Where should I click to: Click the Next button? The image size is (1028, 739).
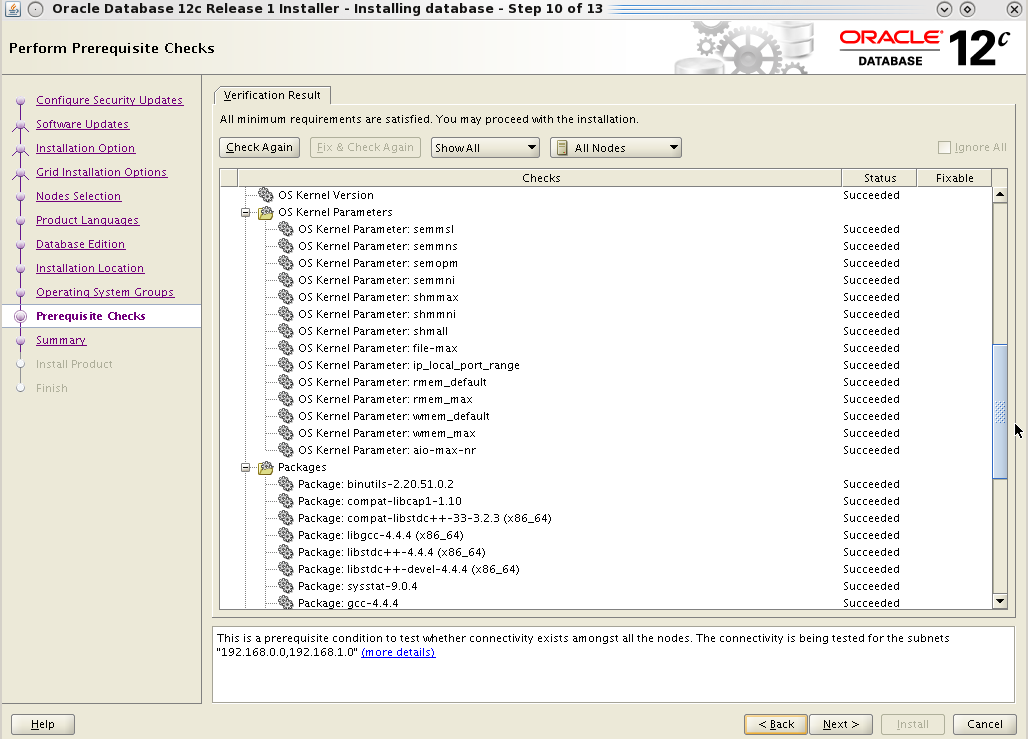[x=840, y=724]
